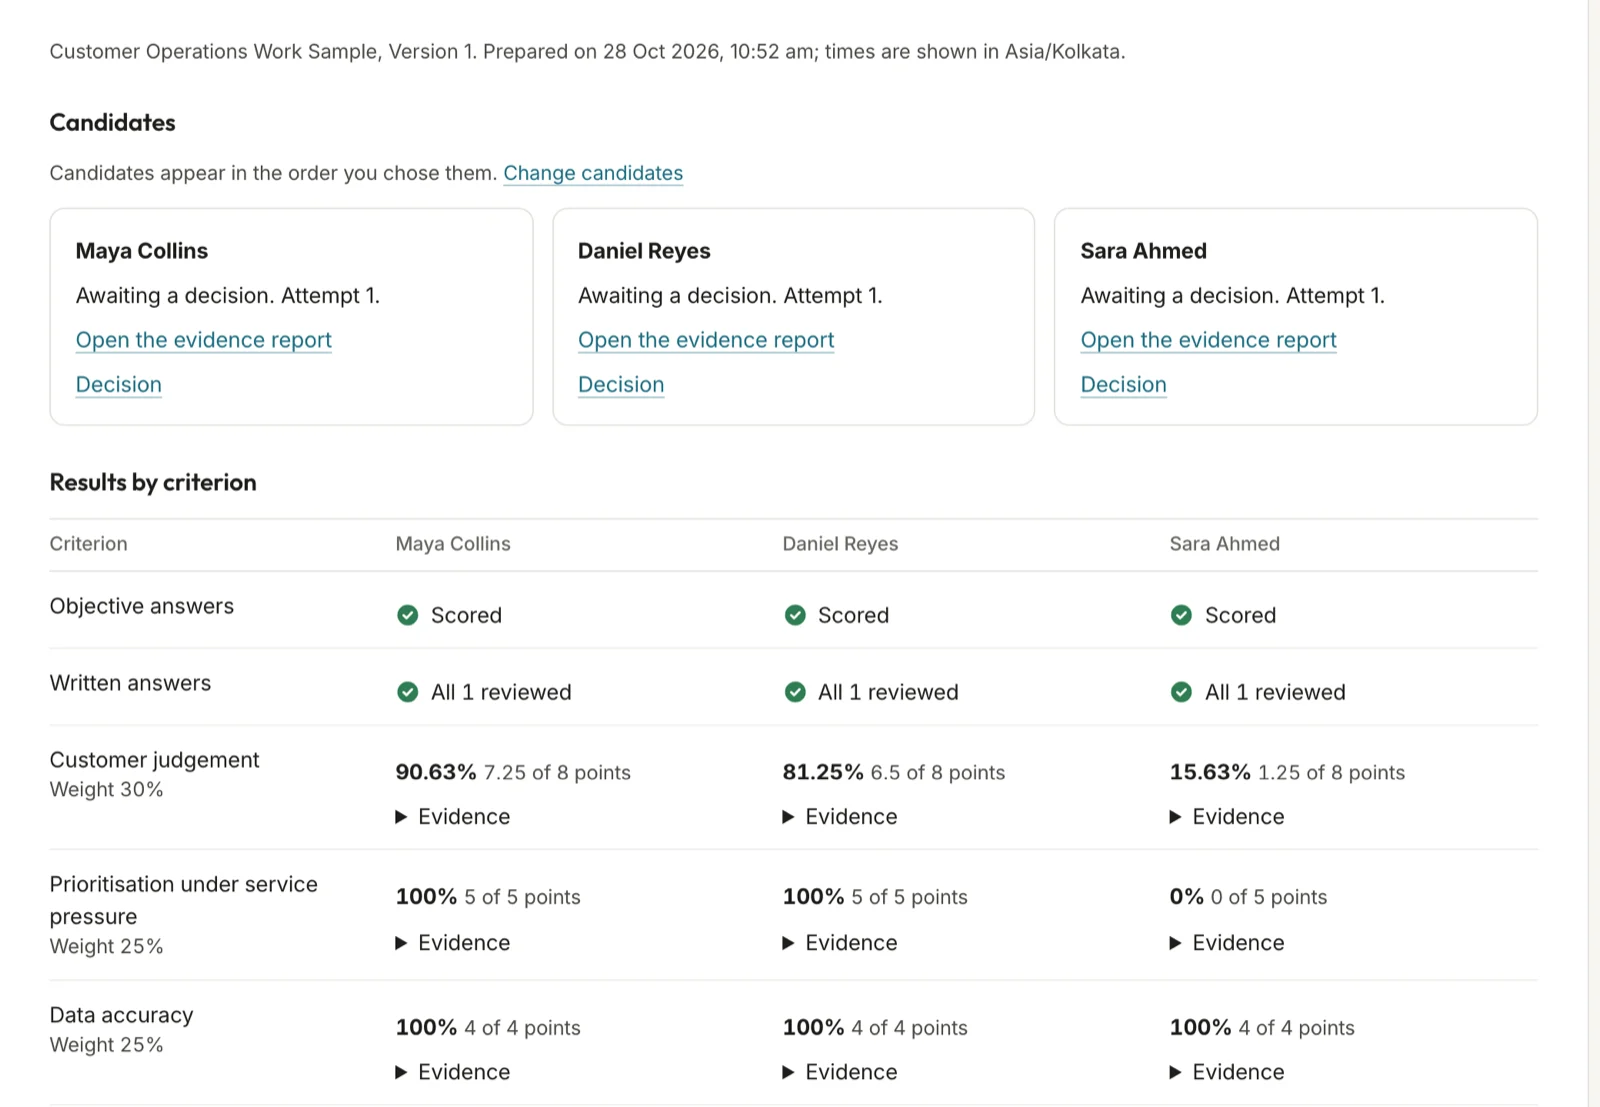The image size is (1600, 1107).
Task: Open the Decision link for Sara Ahmed
Action: pyautogui.click(x=1123, y=385)
